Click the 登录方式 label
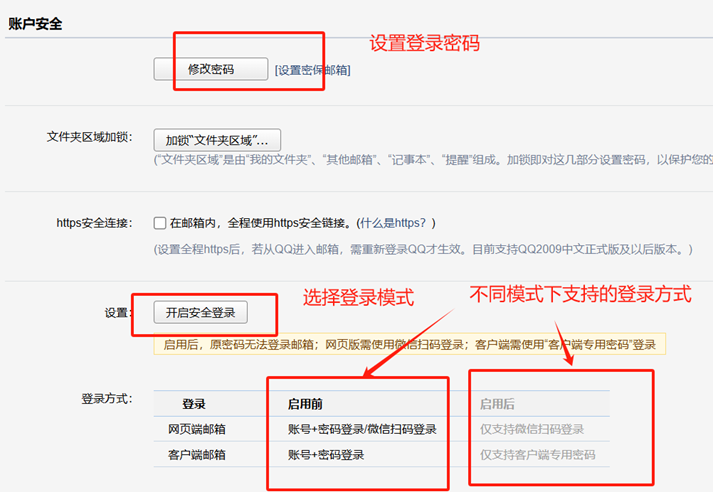 106,398
